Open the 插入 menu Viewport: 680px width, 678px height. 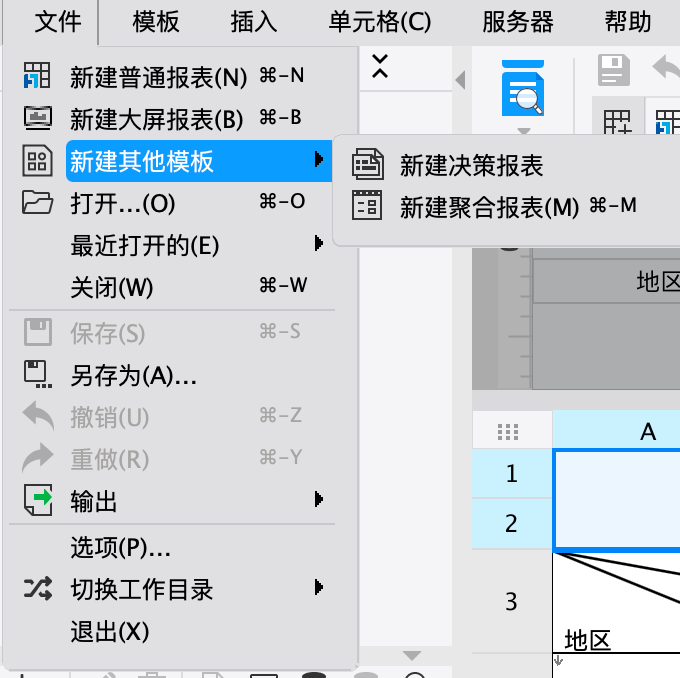click(253, 21)
